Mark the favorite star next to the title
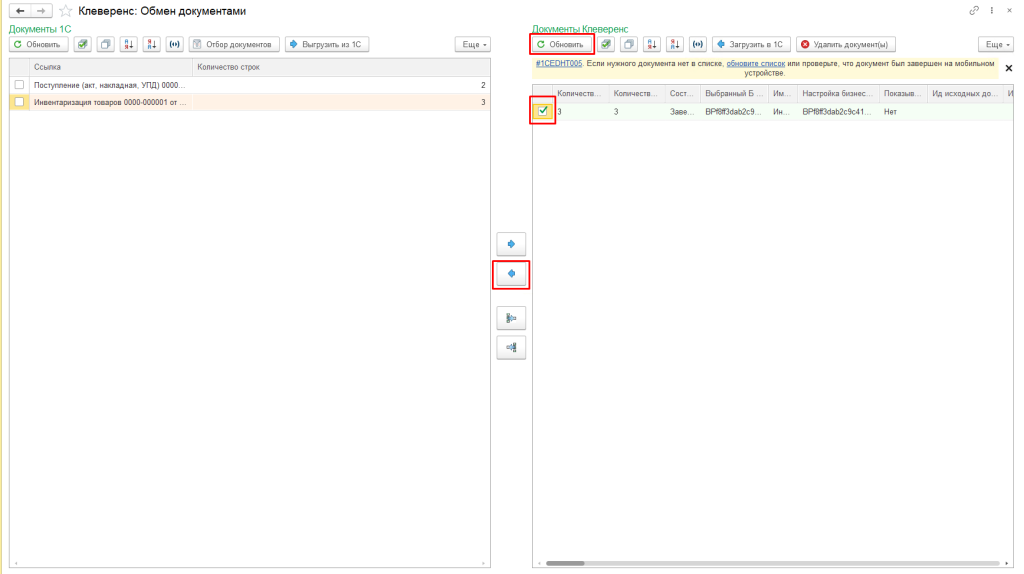 [x=66, y=10]
